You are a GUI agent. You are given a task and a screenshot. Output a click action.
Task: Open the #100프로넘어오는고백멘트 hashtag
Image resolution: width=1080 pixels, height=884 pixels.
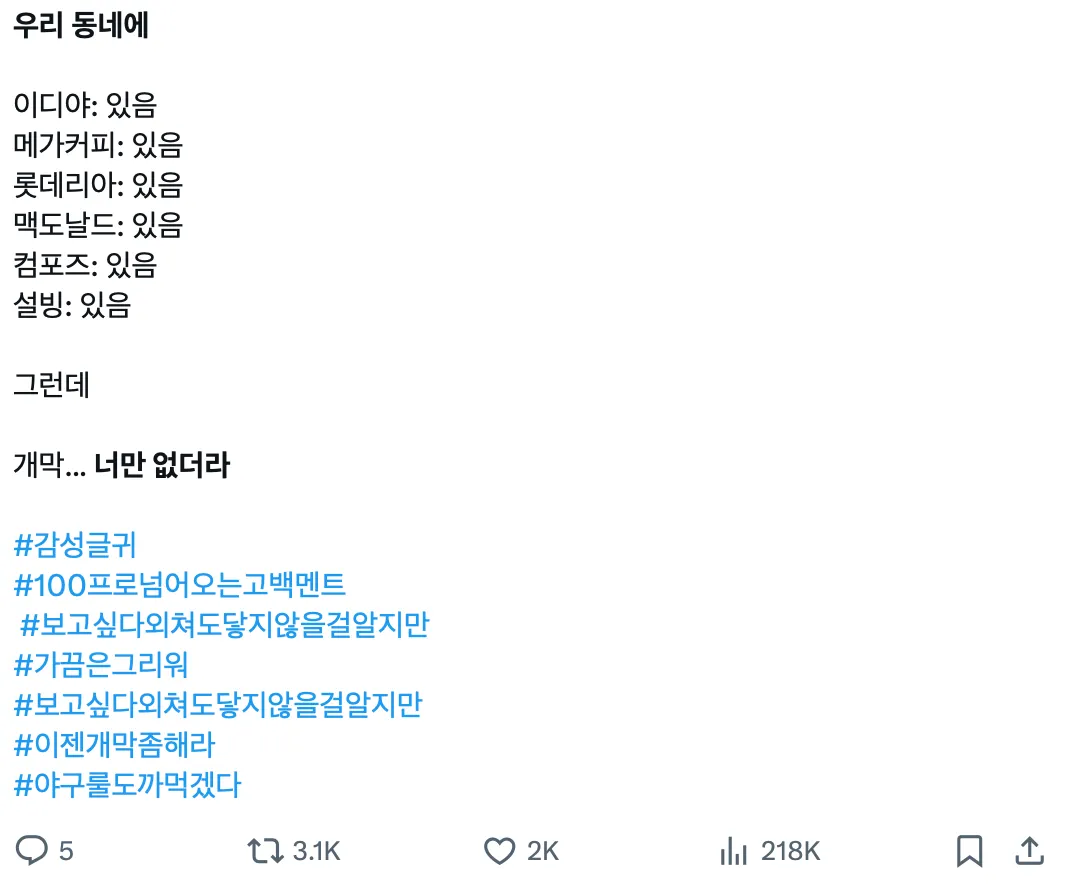point(182,586)
